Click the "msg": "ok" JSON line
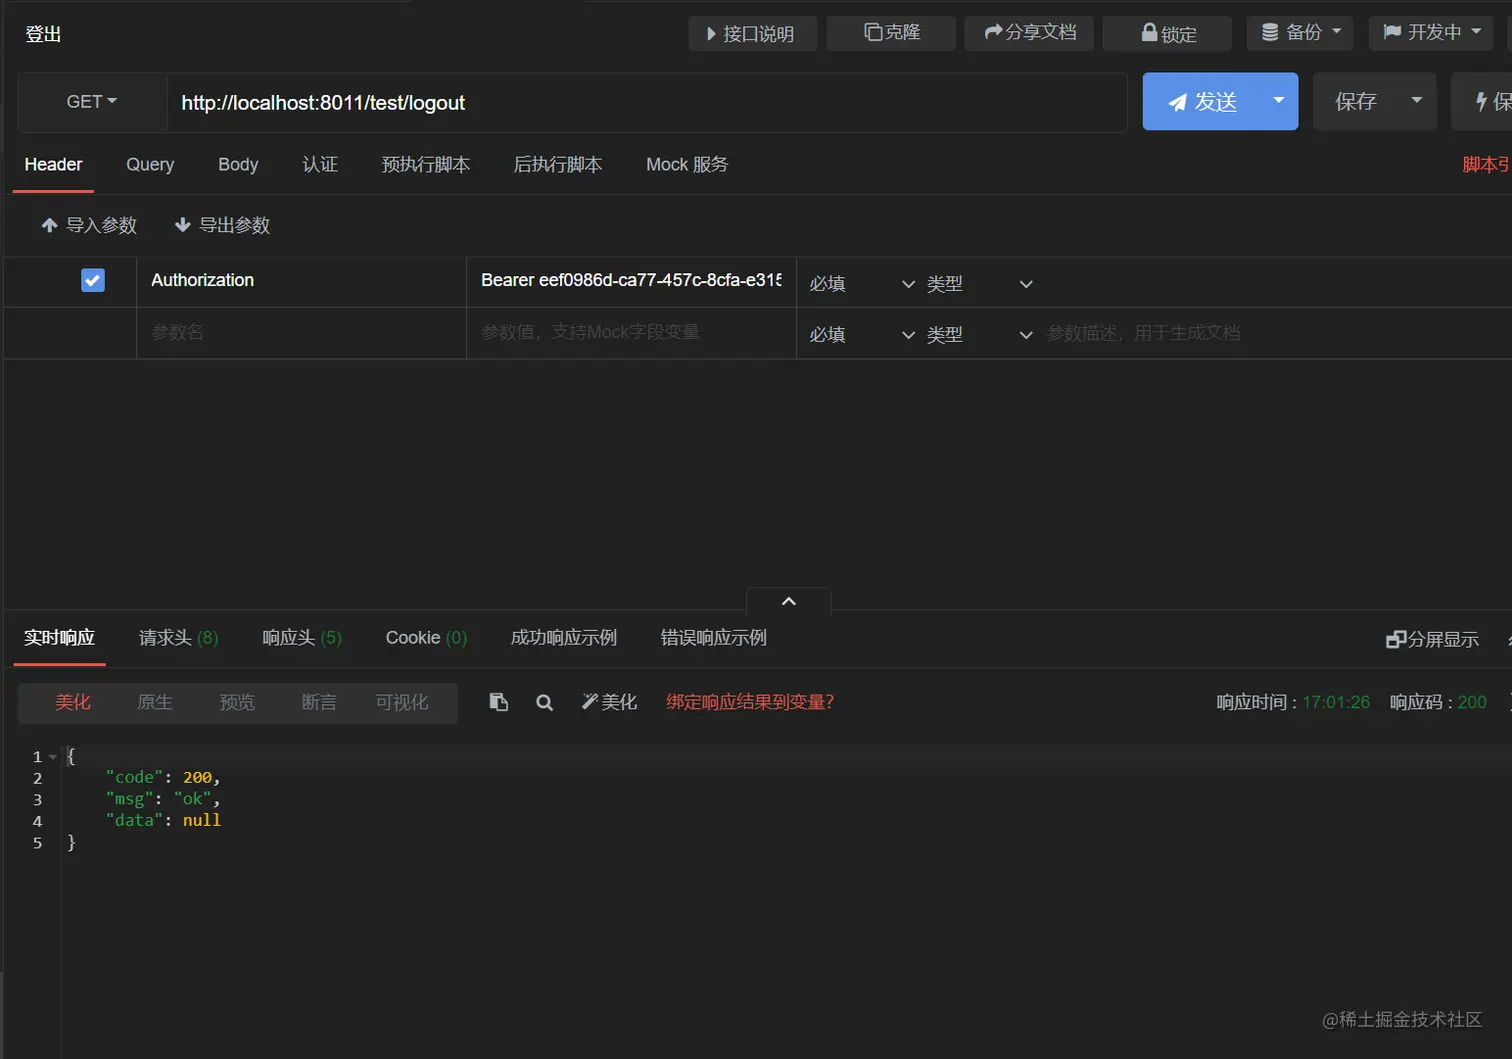This screenshot has width=1512, height=1059. coord(162,799)
